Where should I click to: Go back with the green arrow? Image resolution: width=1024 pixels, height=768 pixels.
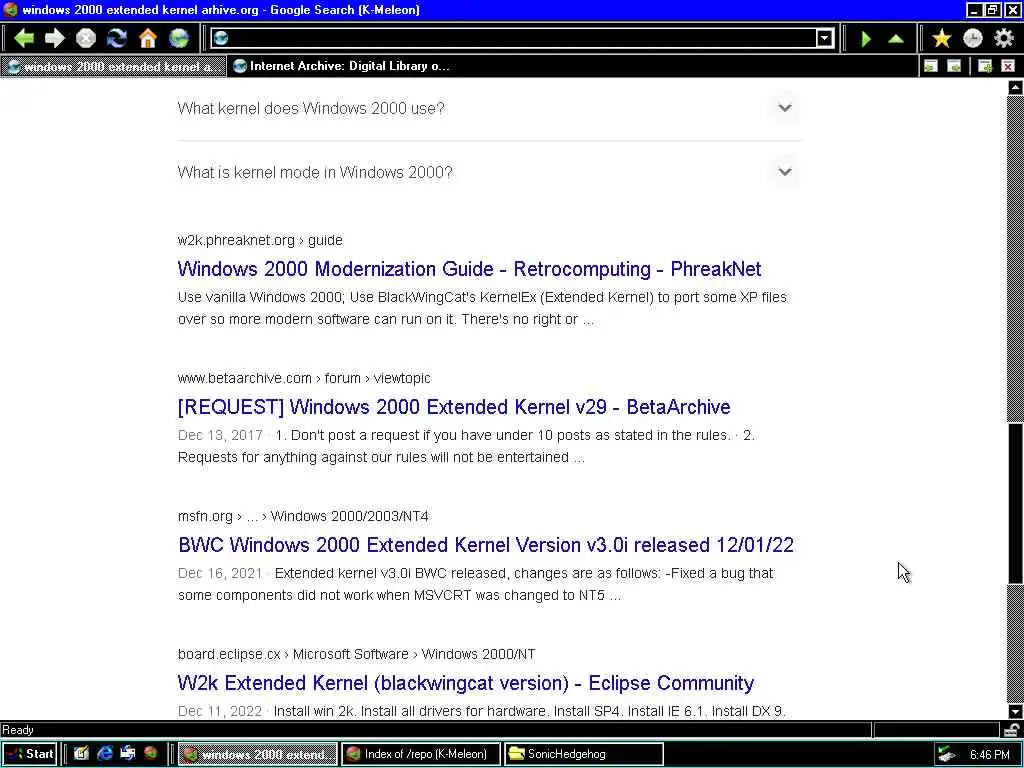click(24, 39)
